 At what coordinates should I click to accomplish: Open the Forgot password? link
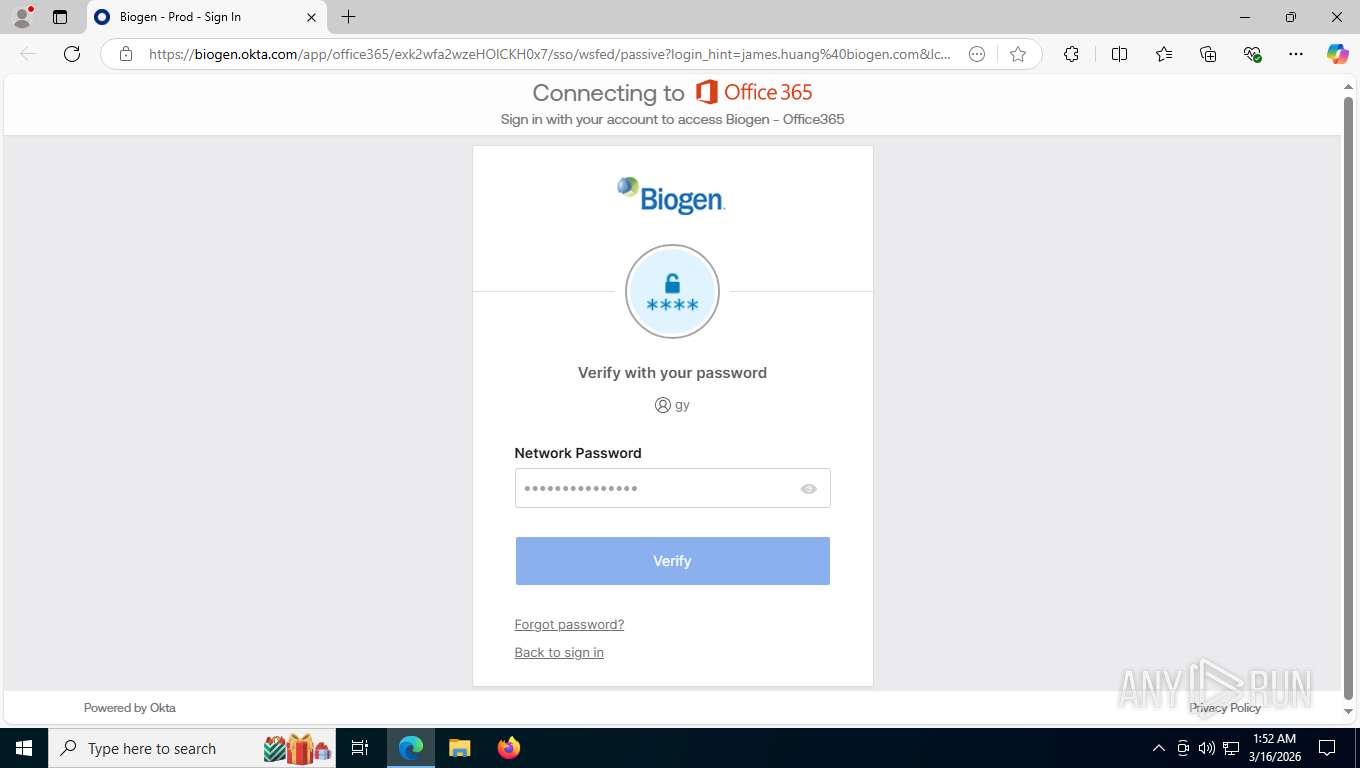569,624
